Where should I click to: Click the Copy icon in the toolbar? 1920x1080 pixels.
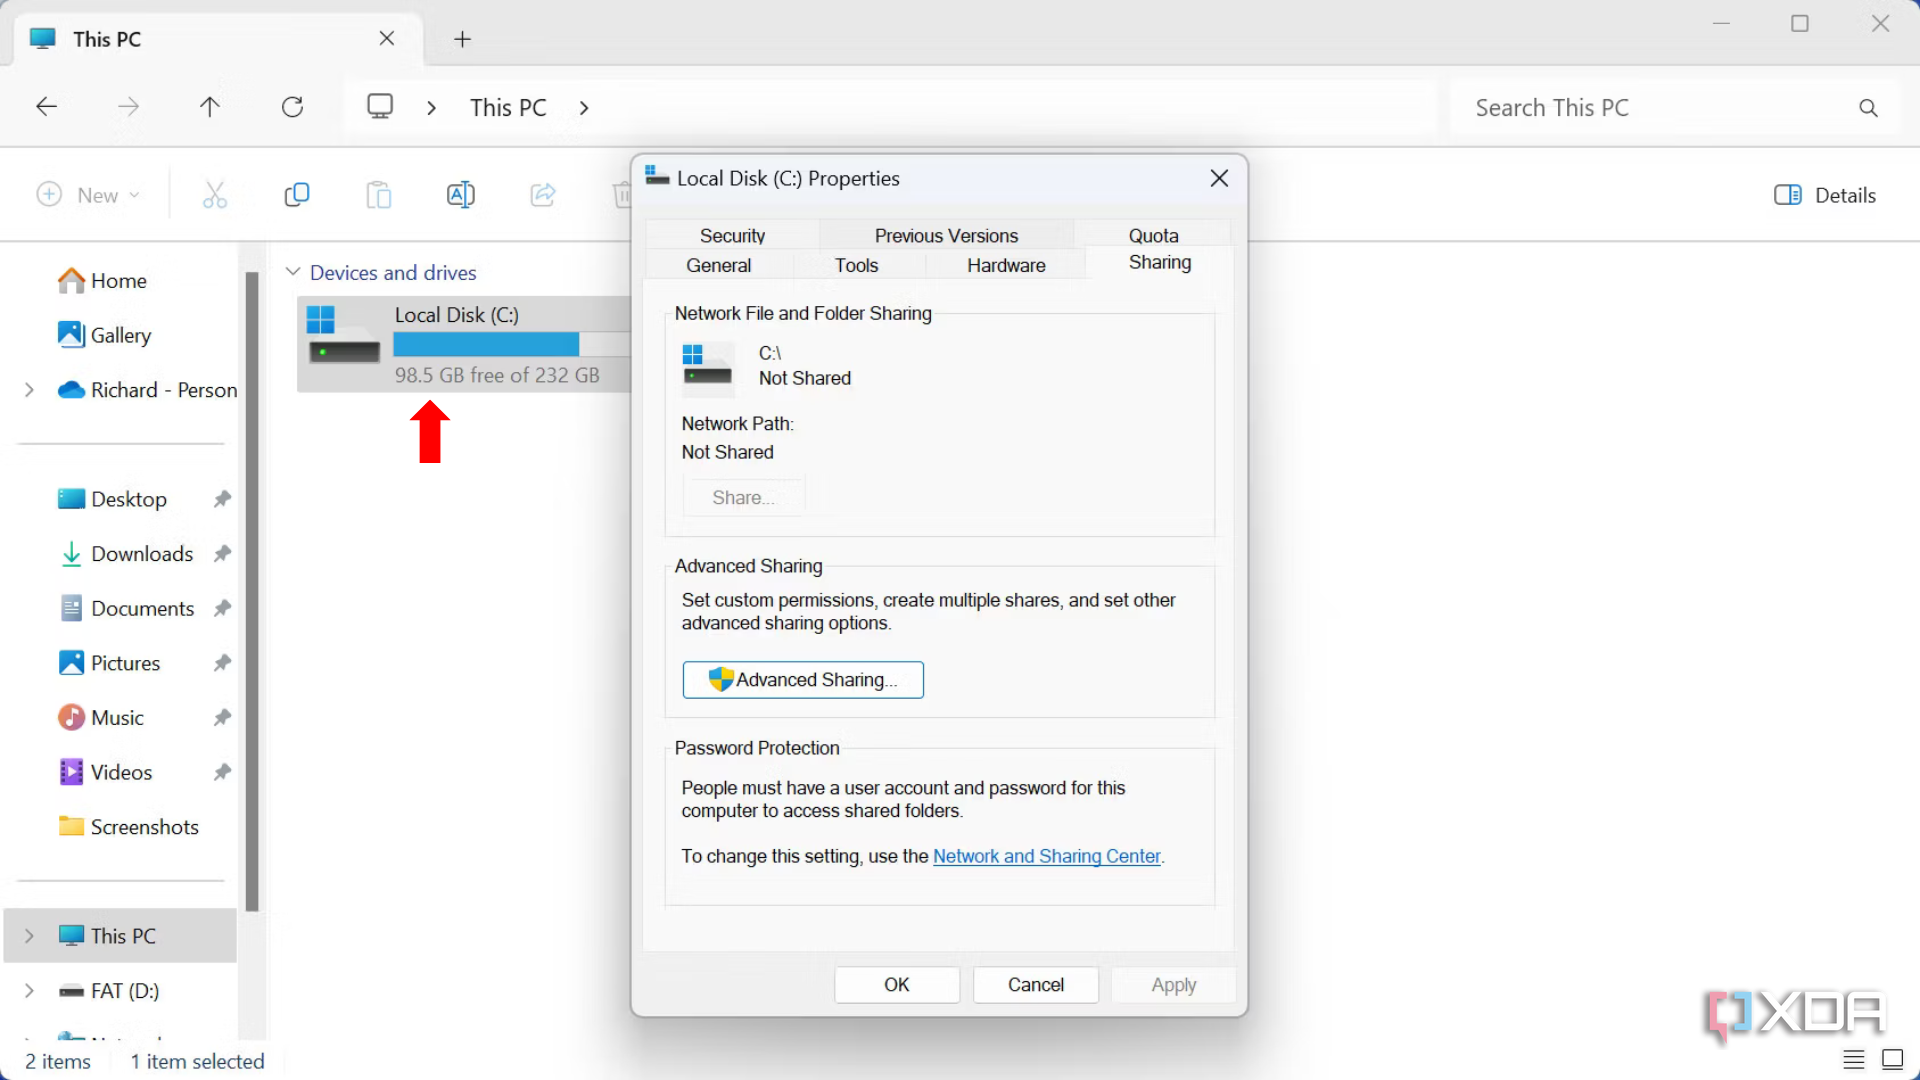[x=297, y=194]
